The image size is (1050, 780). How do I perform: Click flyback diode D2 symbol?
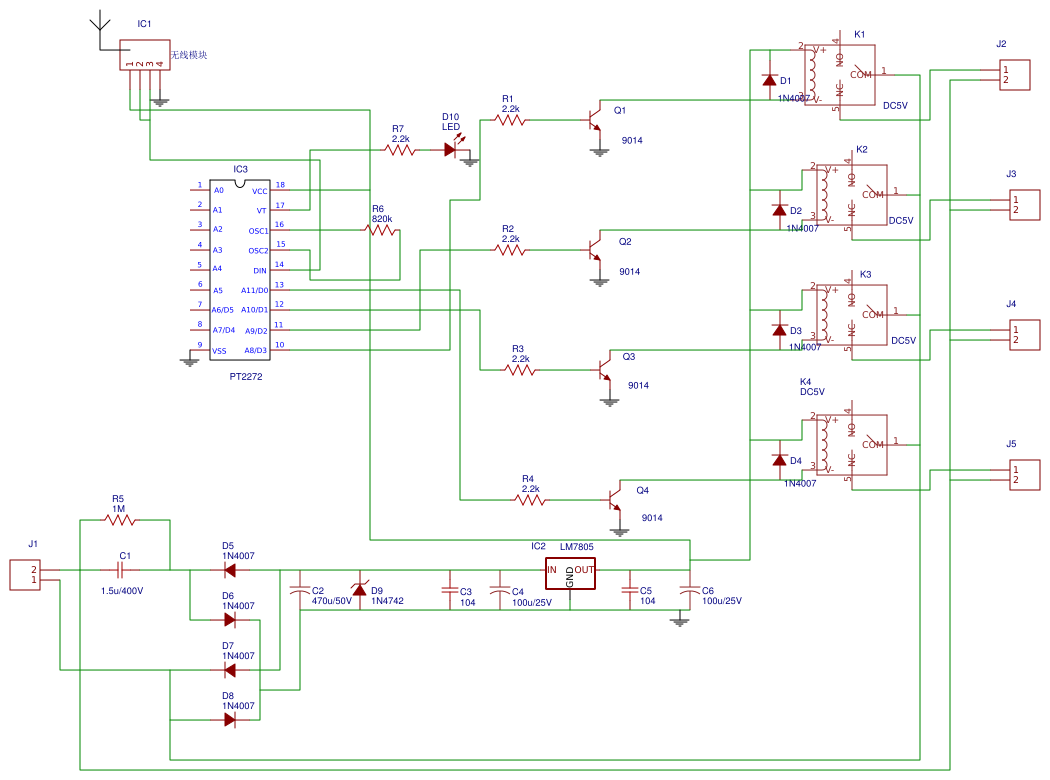tap(779, 210)
